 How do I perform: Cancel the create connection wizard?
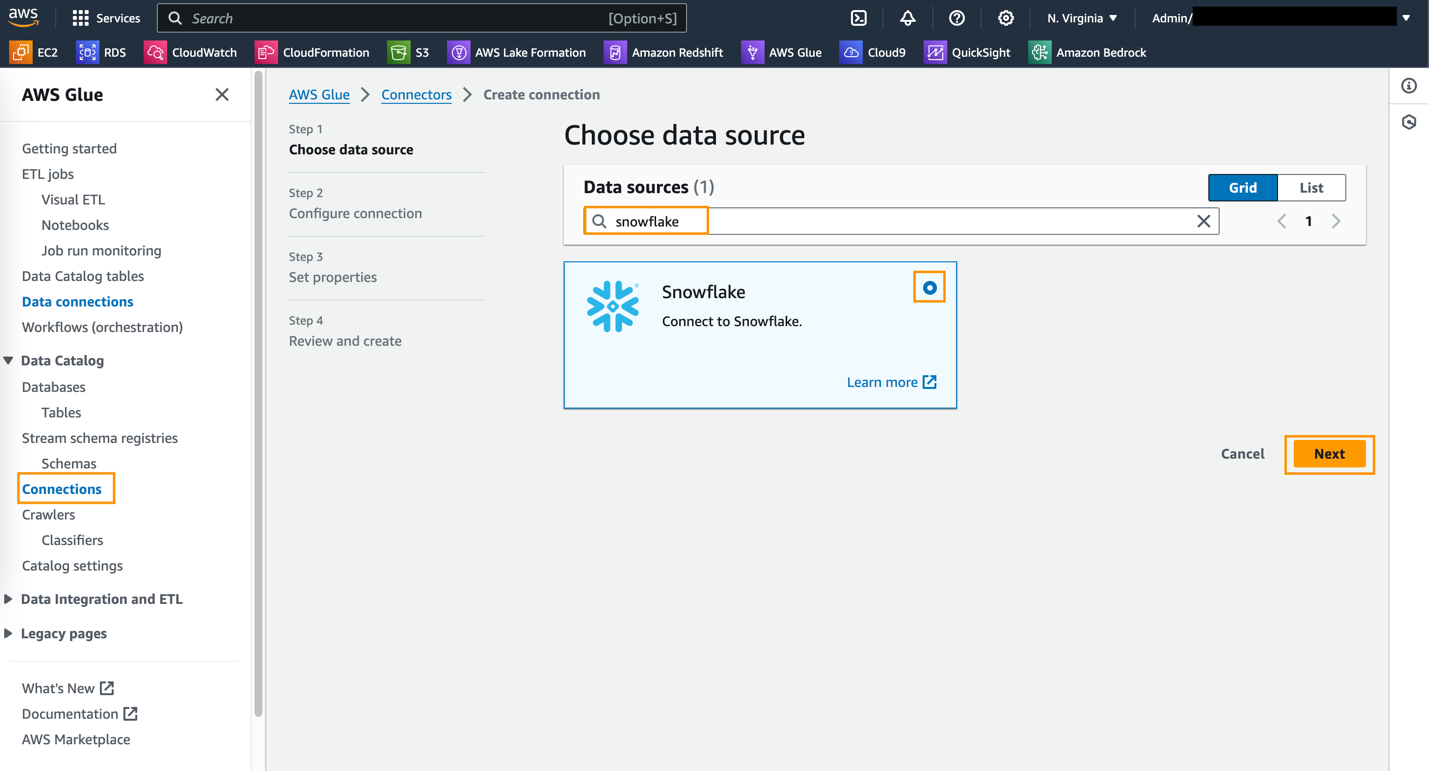tap(1243, 454)
